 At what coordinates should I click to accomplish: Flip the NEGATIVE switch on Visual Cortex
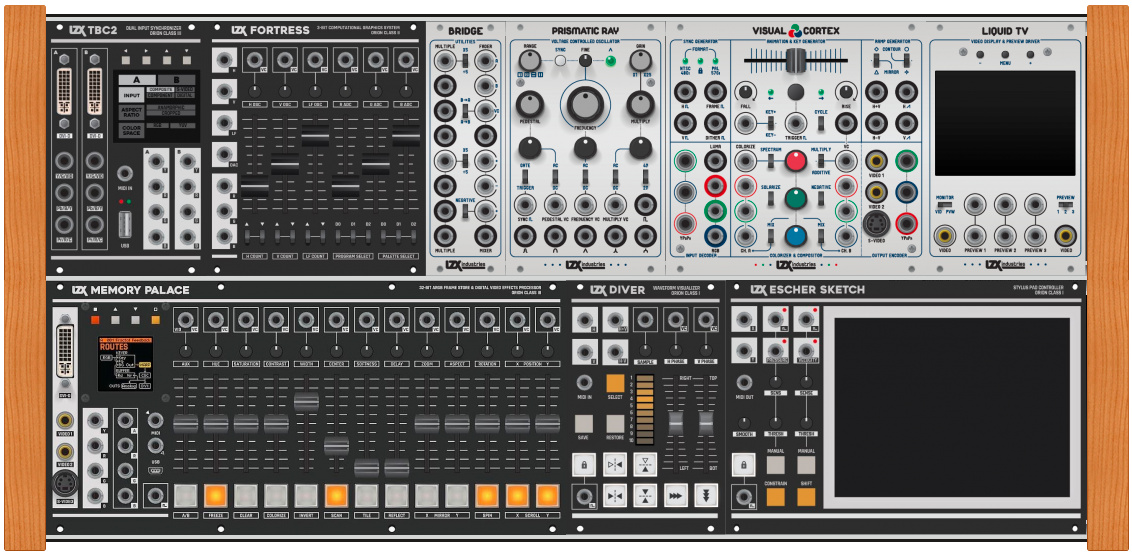(x=820, y=199)
